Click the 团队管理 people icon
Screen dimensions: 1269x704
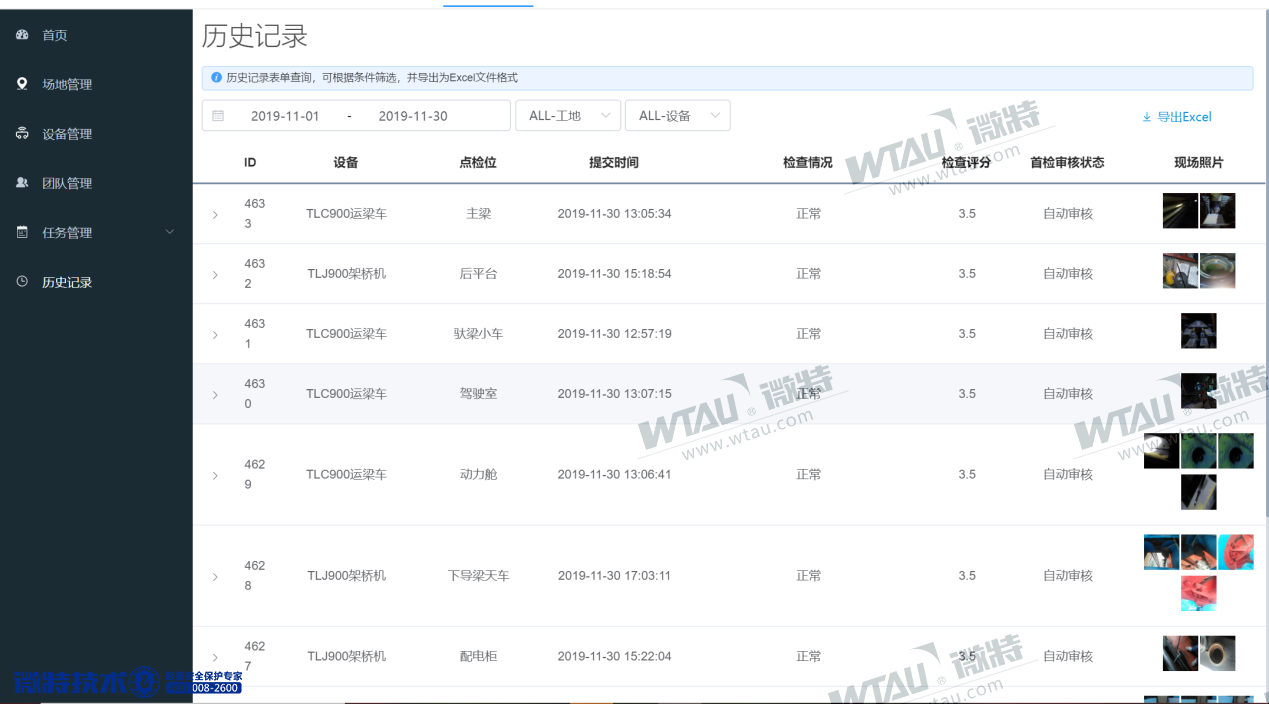(x=22, y=183)
